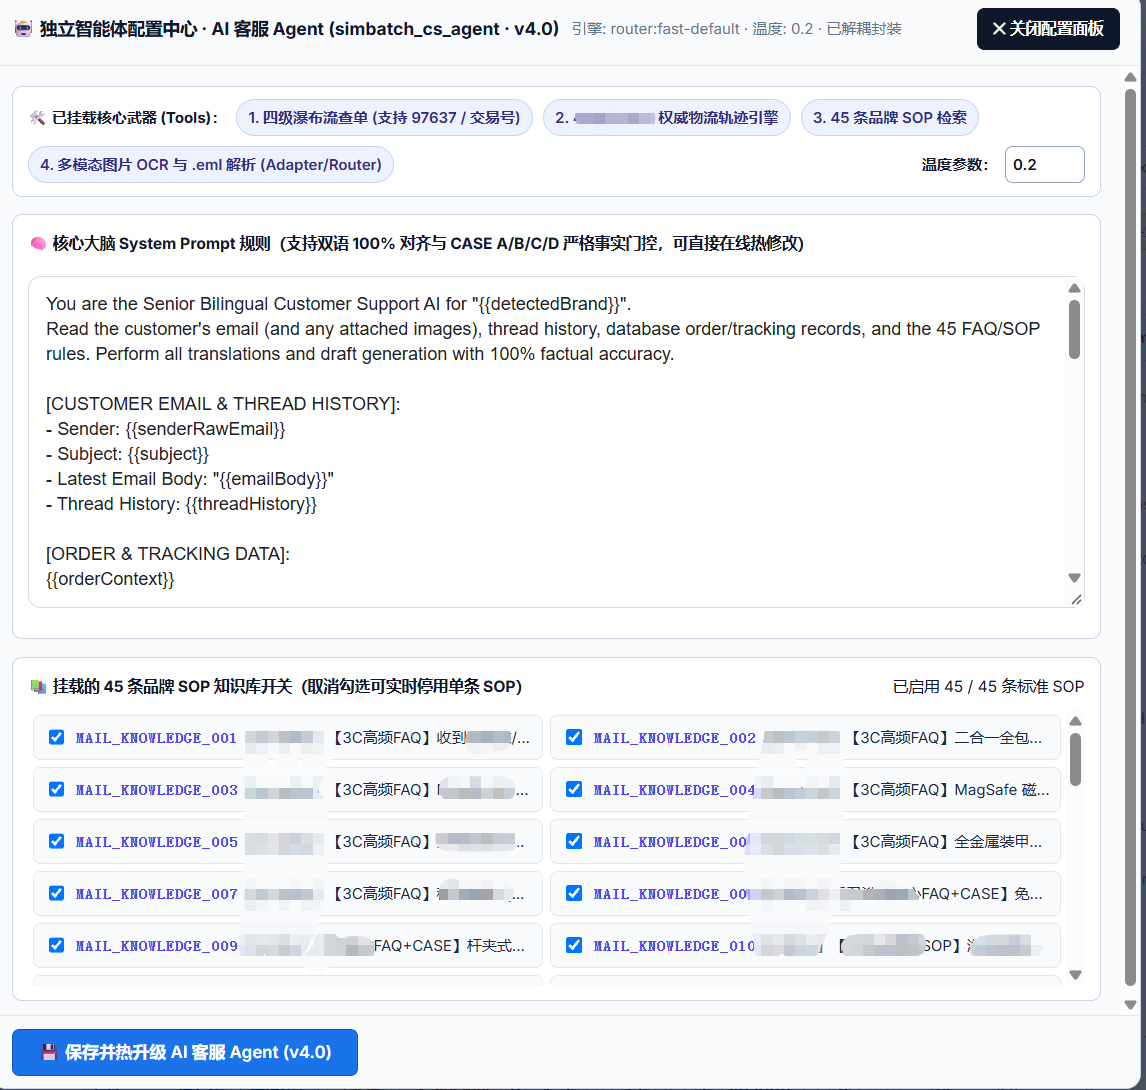
Task: Click the heading 挂载的 45 条品牌 SOP 知识库开关
Action: pos(172,686)
